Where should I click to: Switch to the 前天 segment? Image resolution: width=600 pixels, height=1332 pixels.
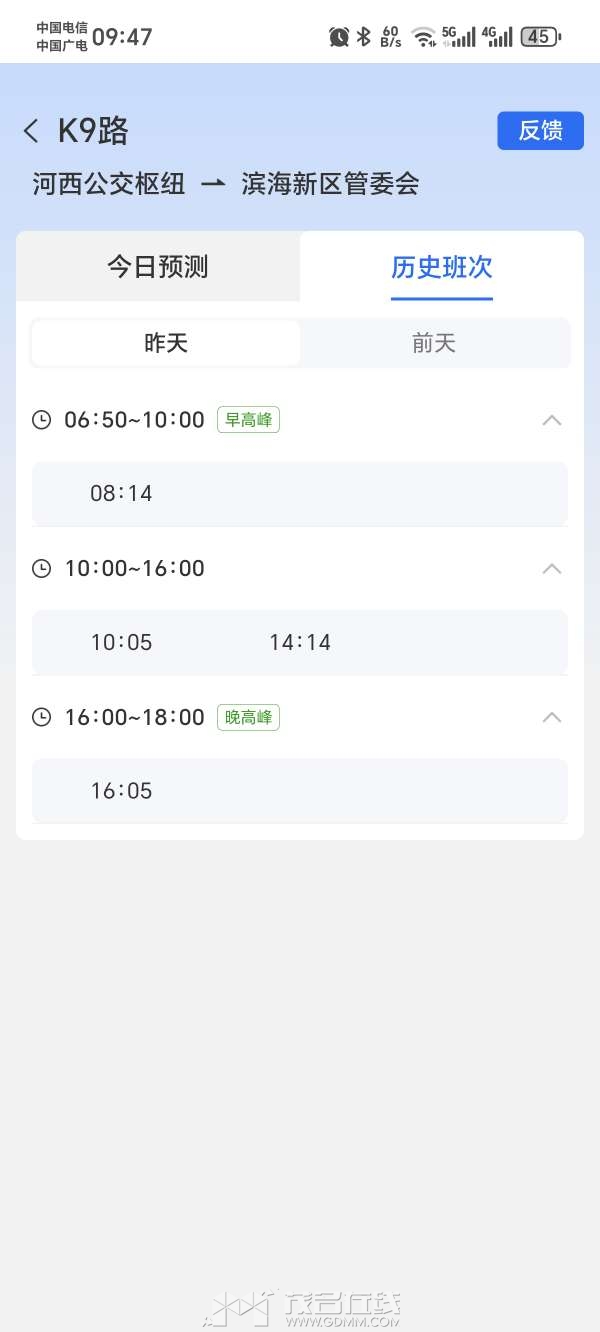point(434,344)
